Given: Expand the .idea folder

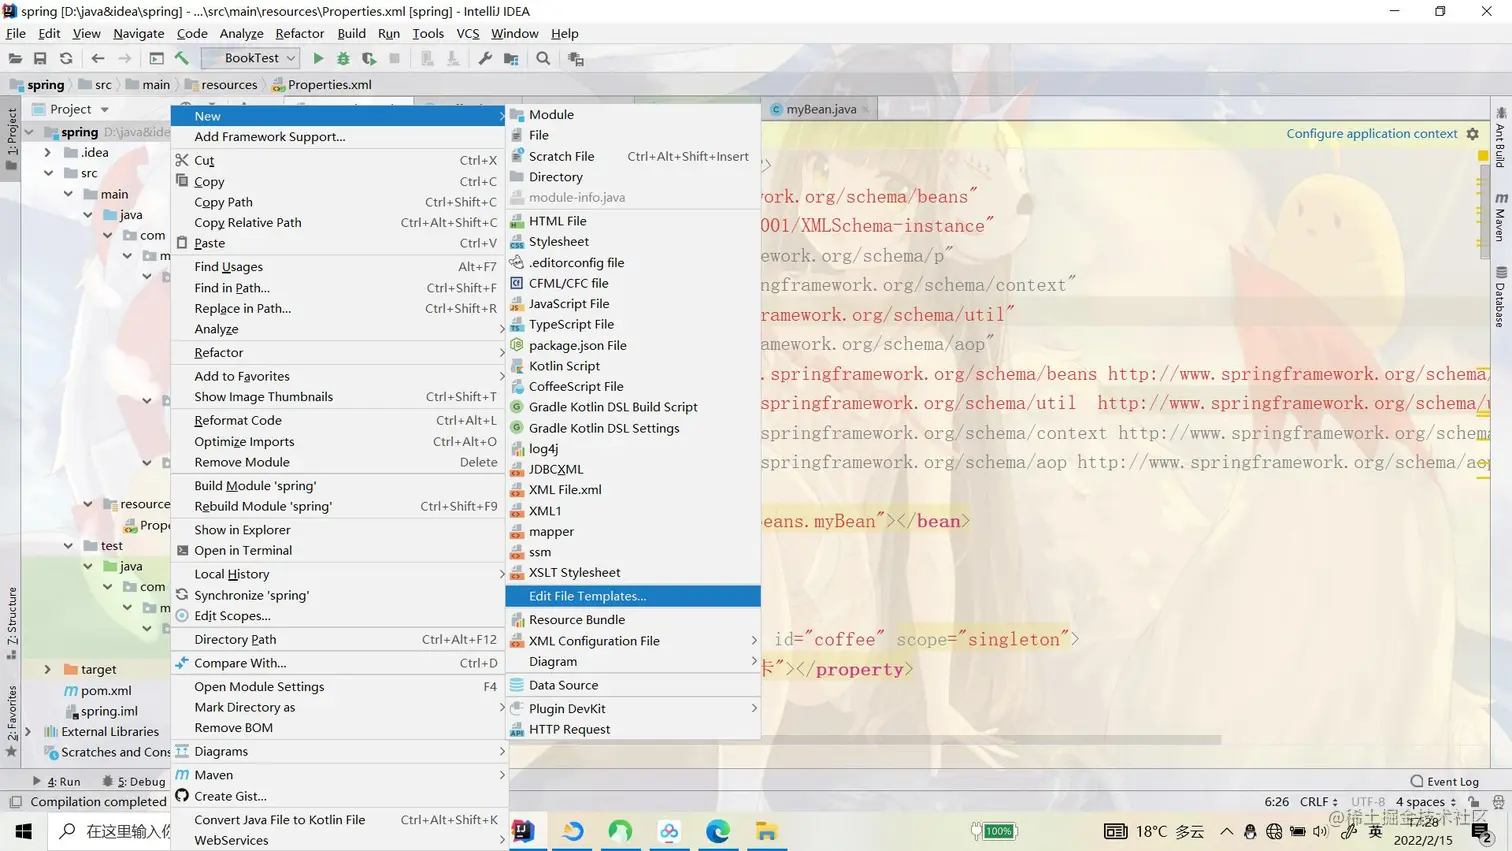Looking at the screenshot, I should [47, 153].
